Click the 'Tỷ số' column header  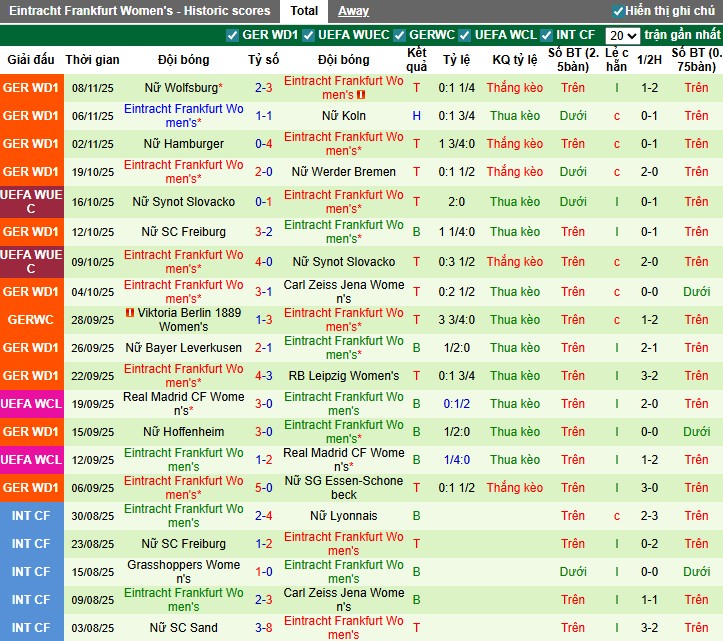coord(264,60)
